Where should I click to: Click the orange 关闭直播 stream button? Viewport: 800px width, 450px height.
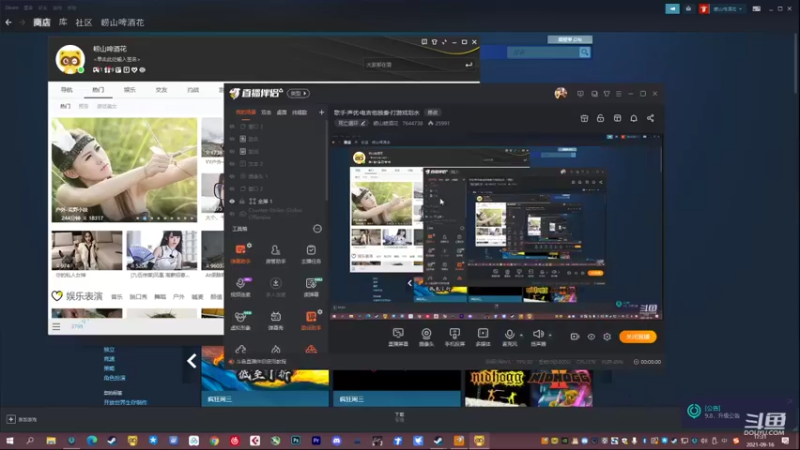pyautogui.click(x=638, y=337)
